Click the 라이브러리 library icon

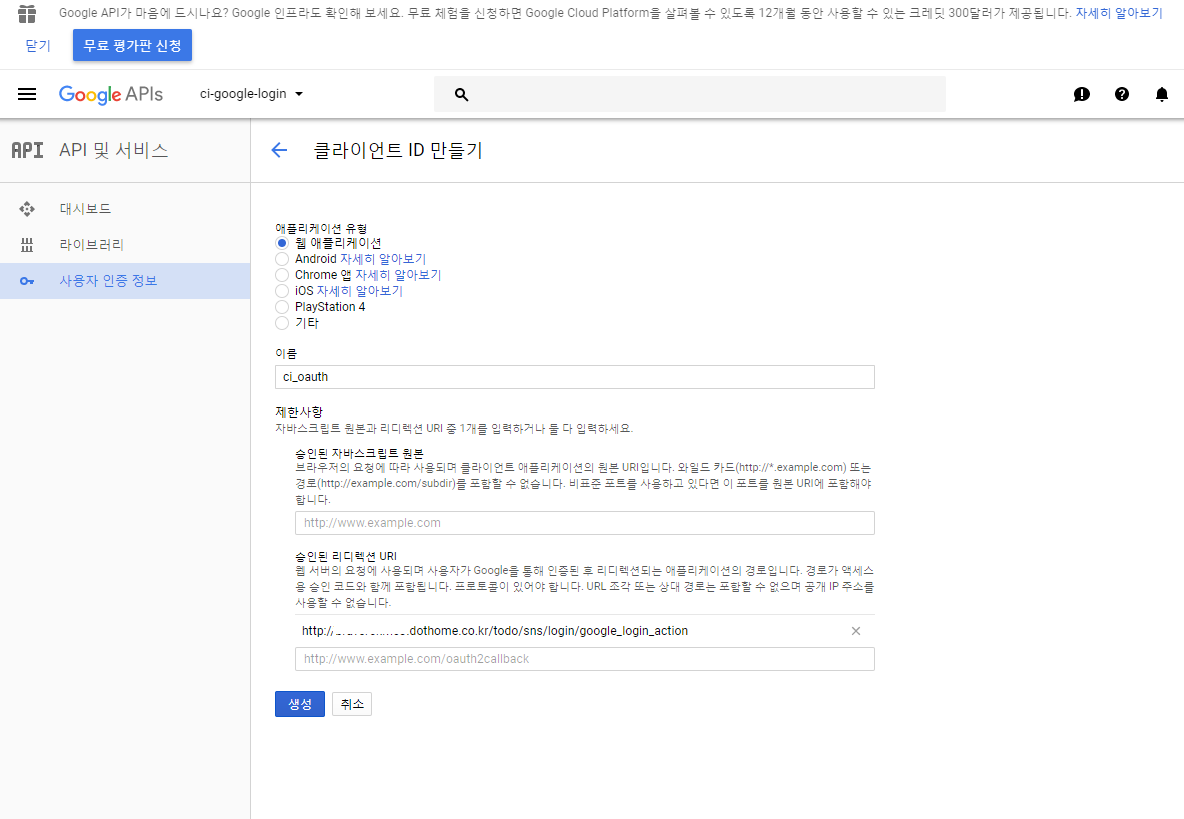(x=27, y=245)
